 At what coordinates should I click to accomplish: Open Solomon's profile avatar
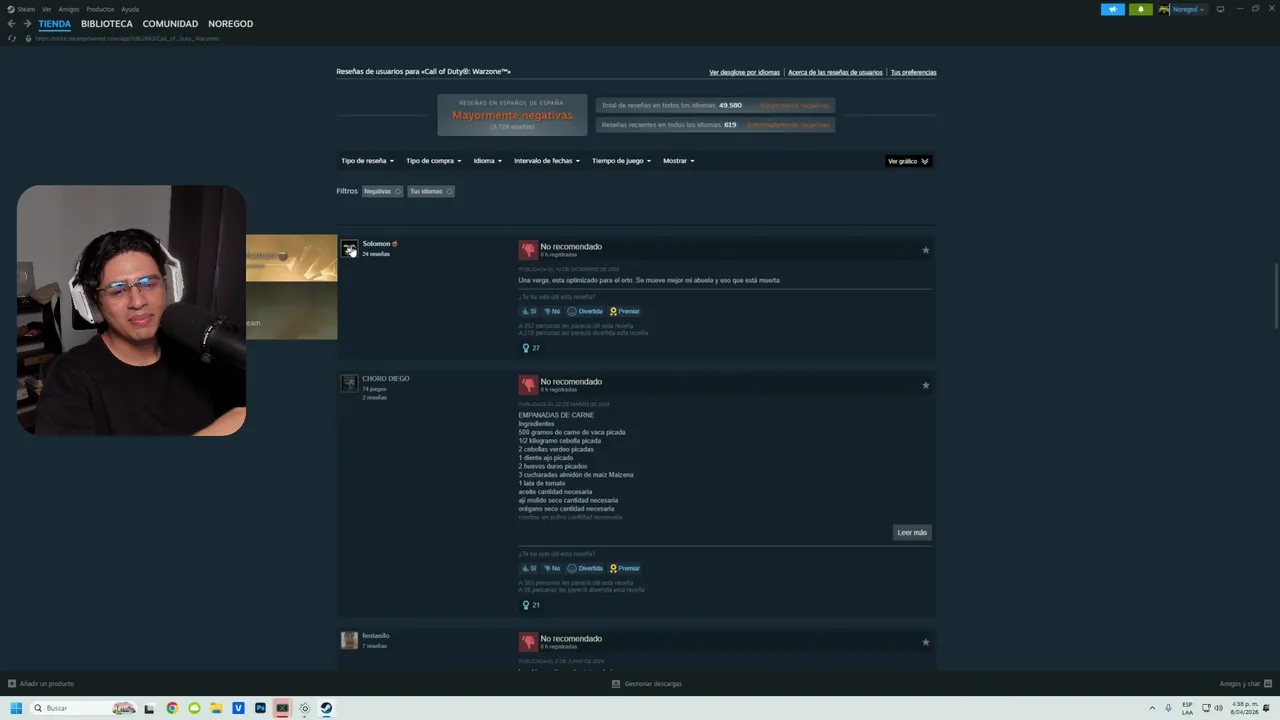tap(349, 248)
